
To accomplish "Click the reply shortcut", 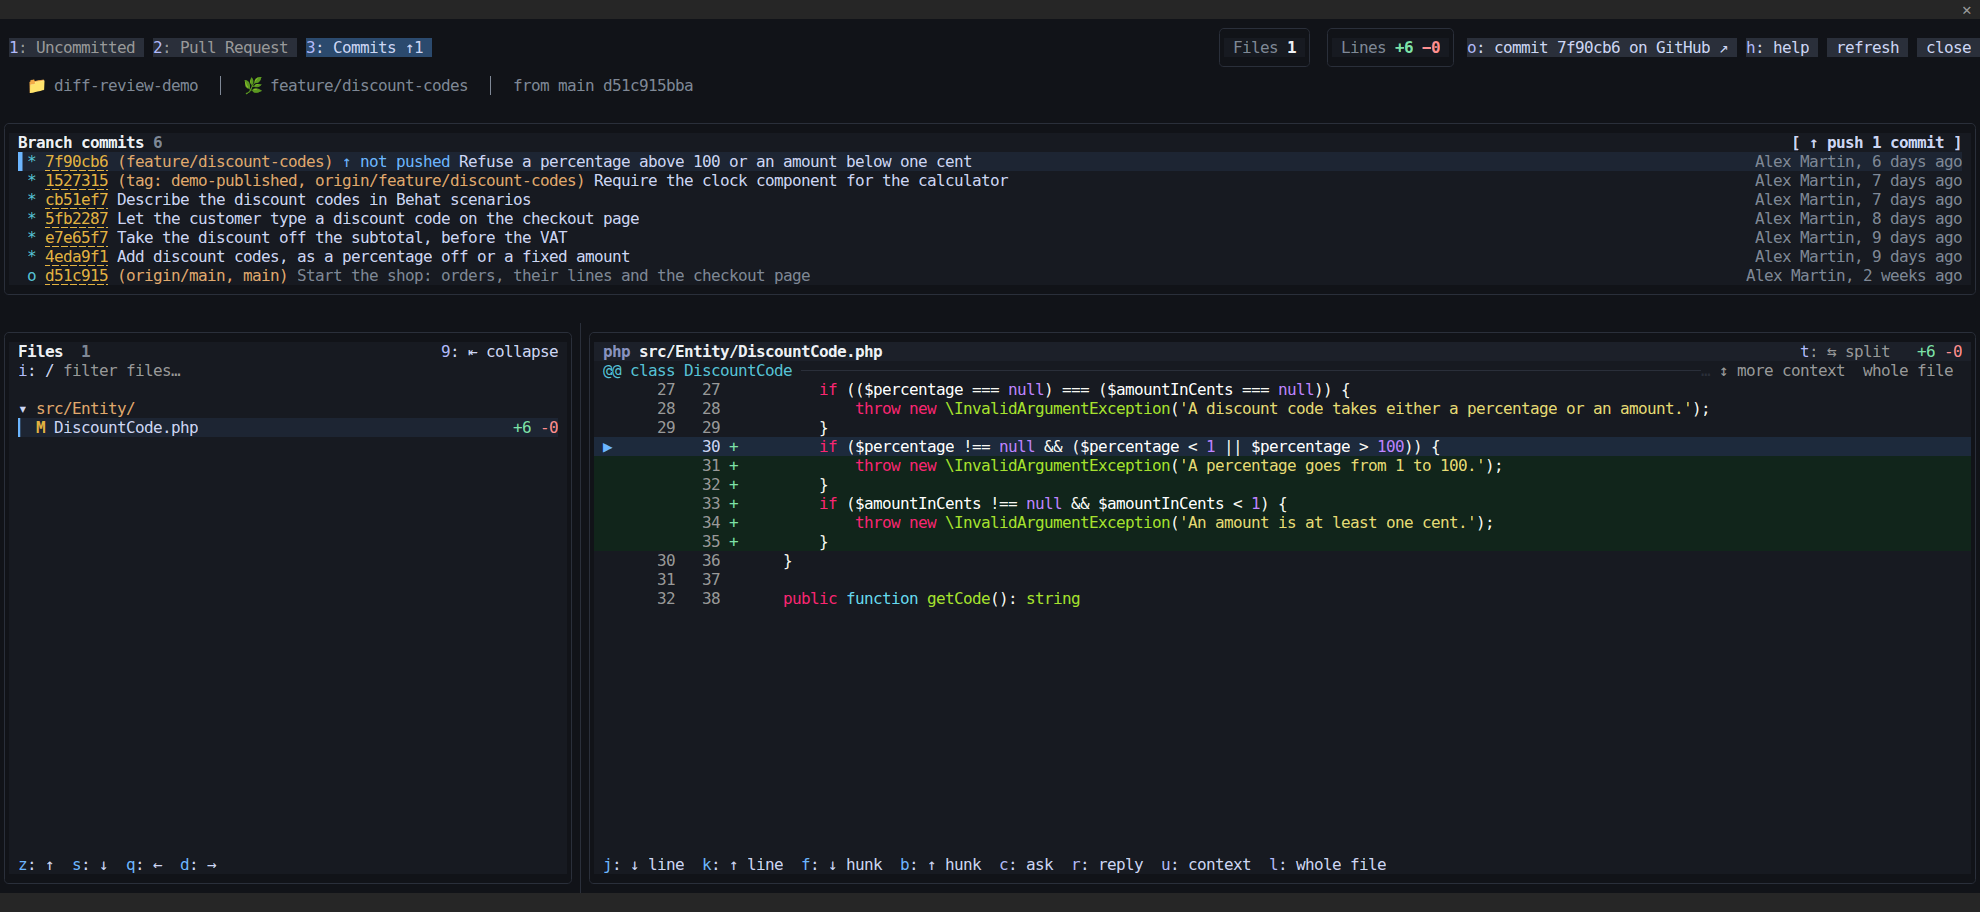I will coord(1107,865).
